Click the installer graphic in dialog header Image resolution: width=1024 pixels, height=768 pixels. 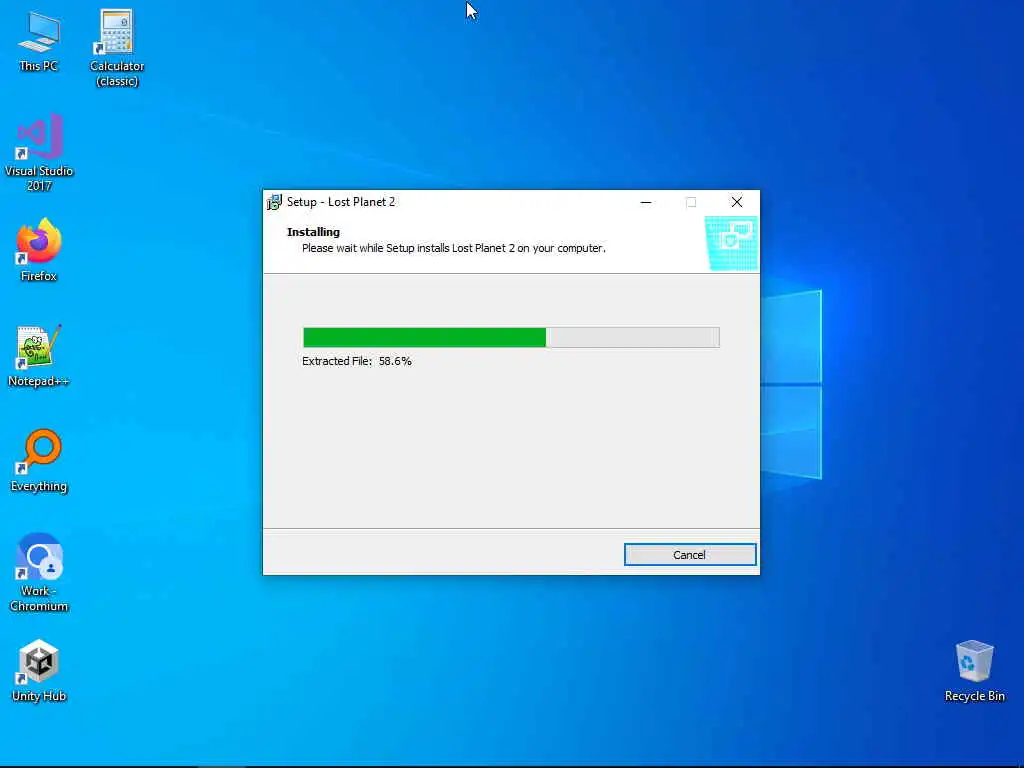[x=731, y=244]
